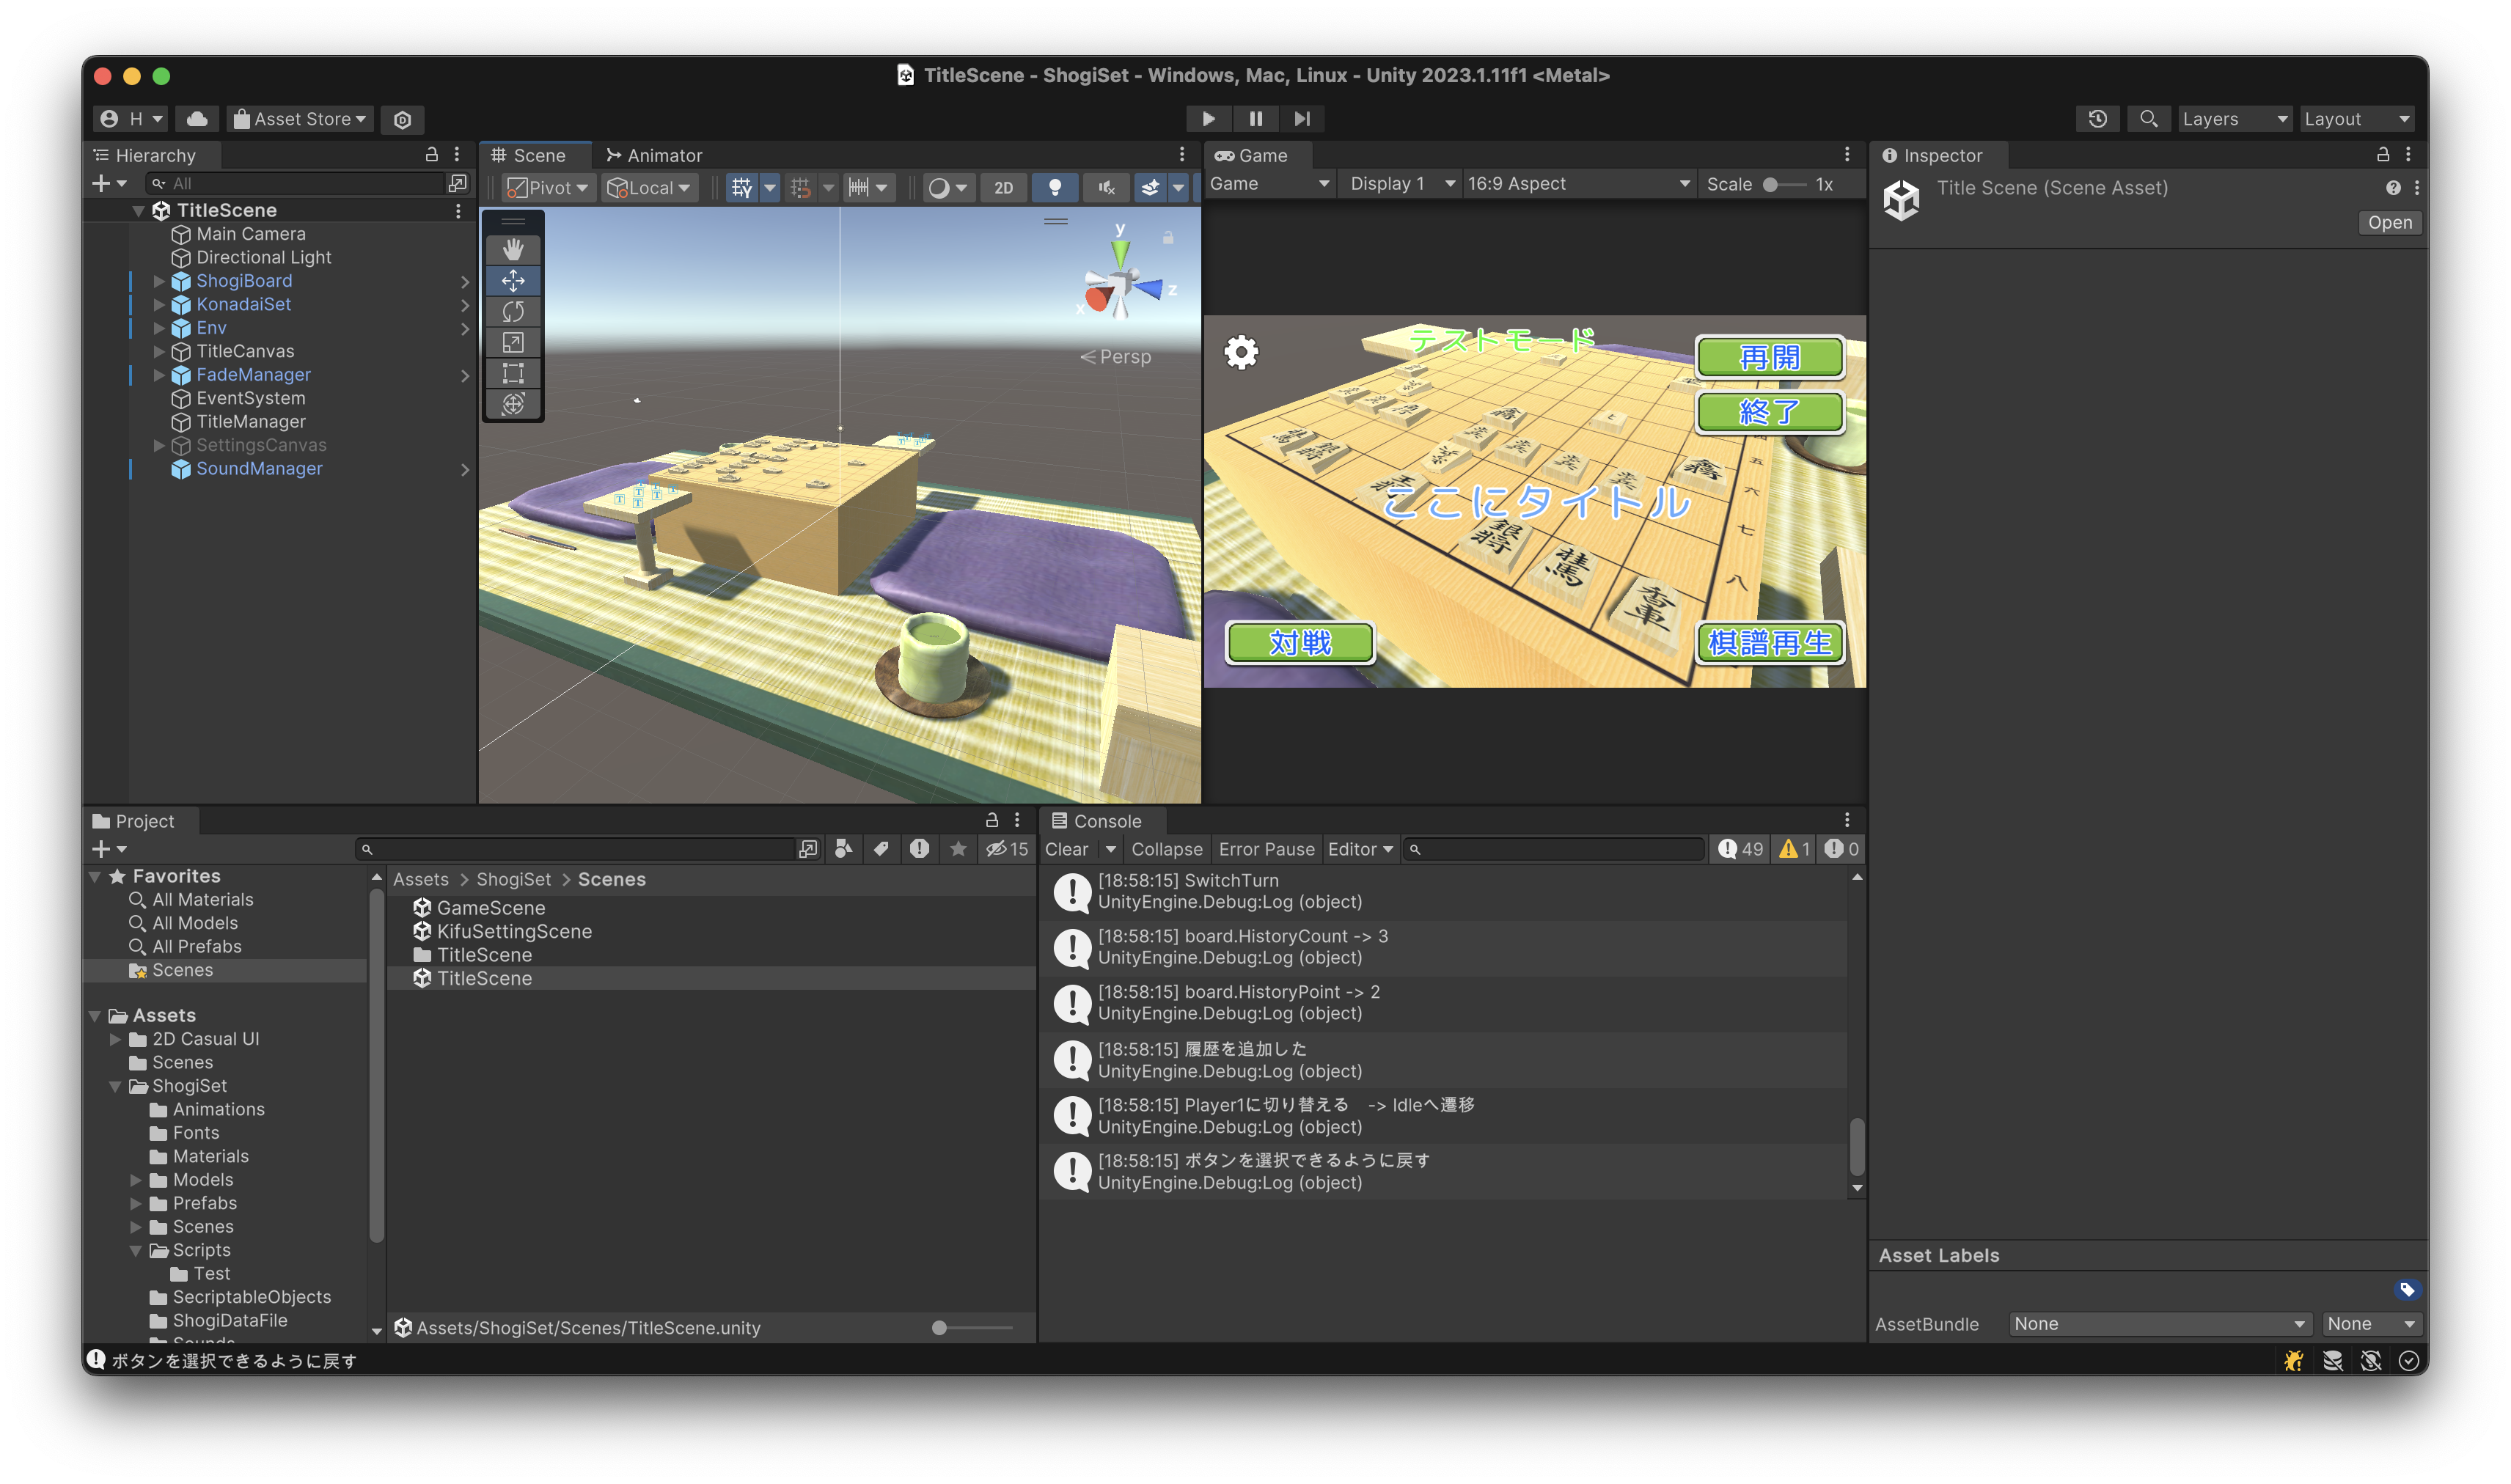Image resolution: width=2511 pixels, height=1484 pixels.
Task: Toggle scene lighting bulb button
Action: pyautogui.click(x=1054, y=187)
